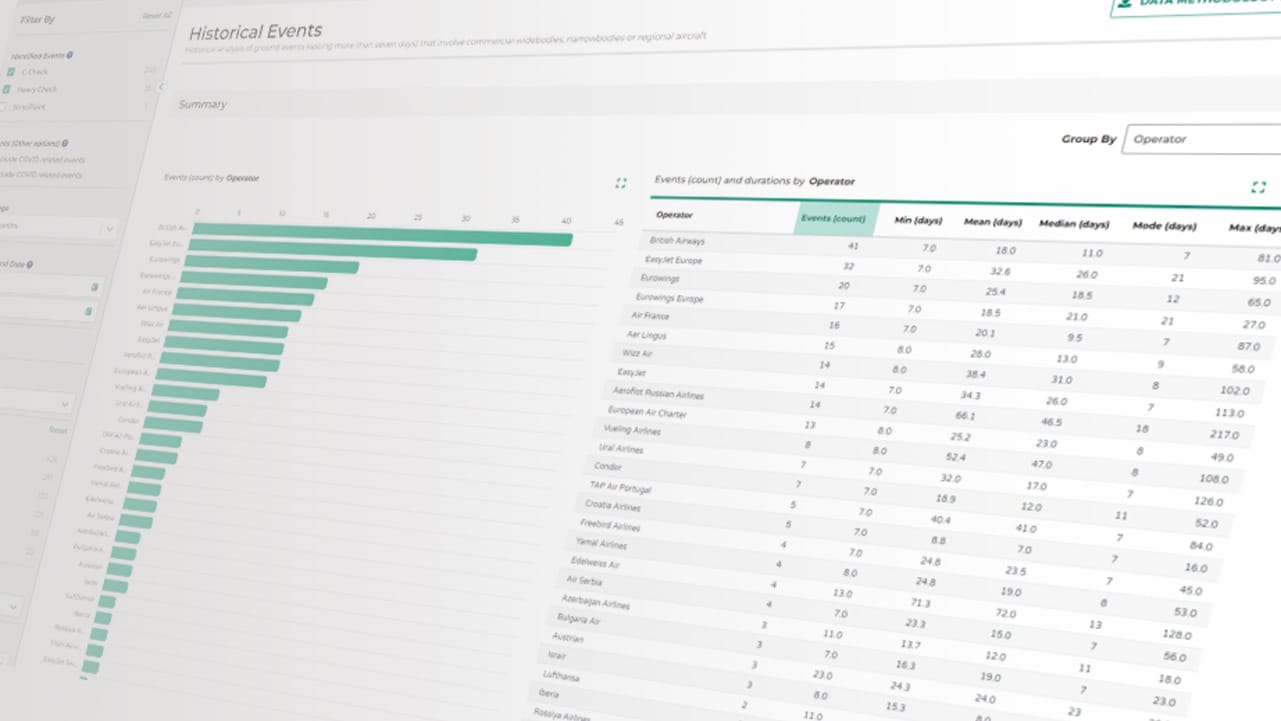1281x721 pixels.
Task: Click the info icon beside Identified Events
Action: [71, 56]
